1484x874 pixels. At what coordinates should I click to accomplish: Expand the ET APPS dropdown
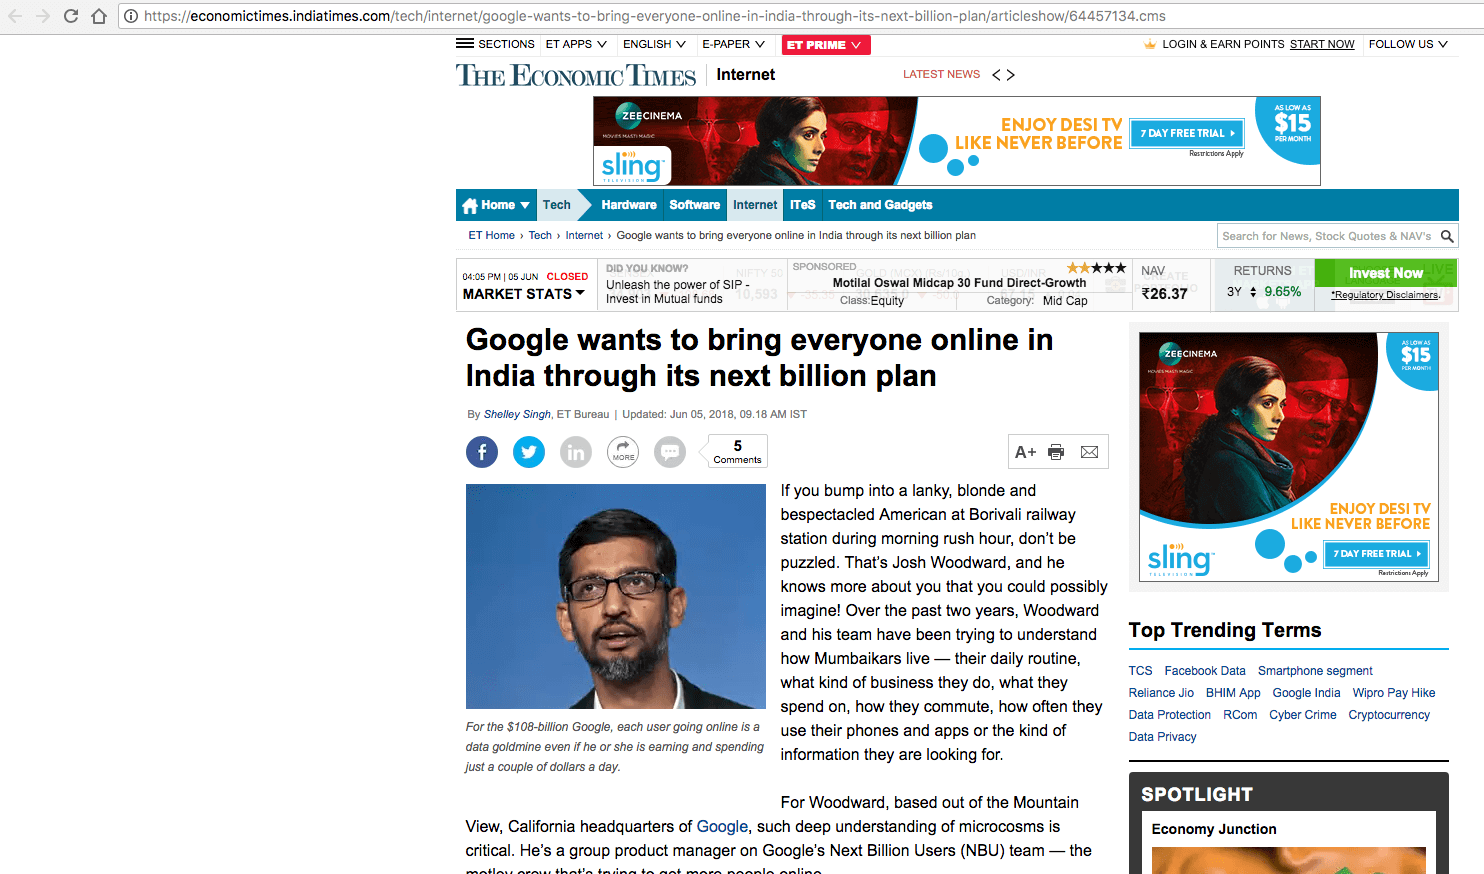pyautogui.click(x=574, y=43)
